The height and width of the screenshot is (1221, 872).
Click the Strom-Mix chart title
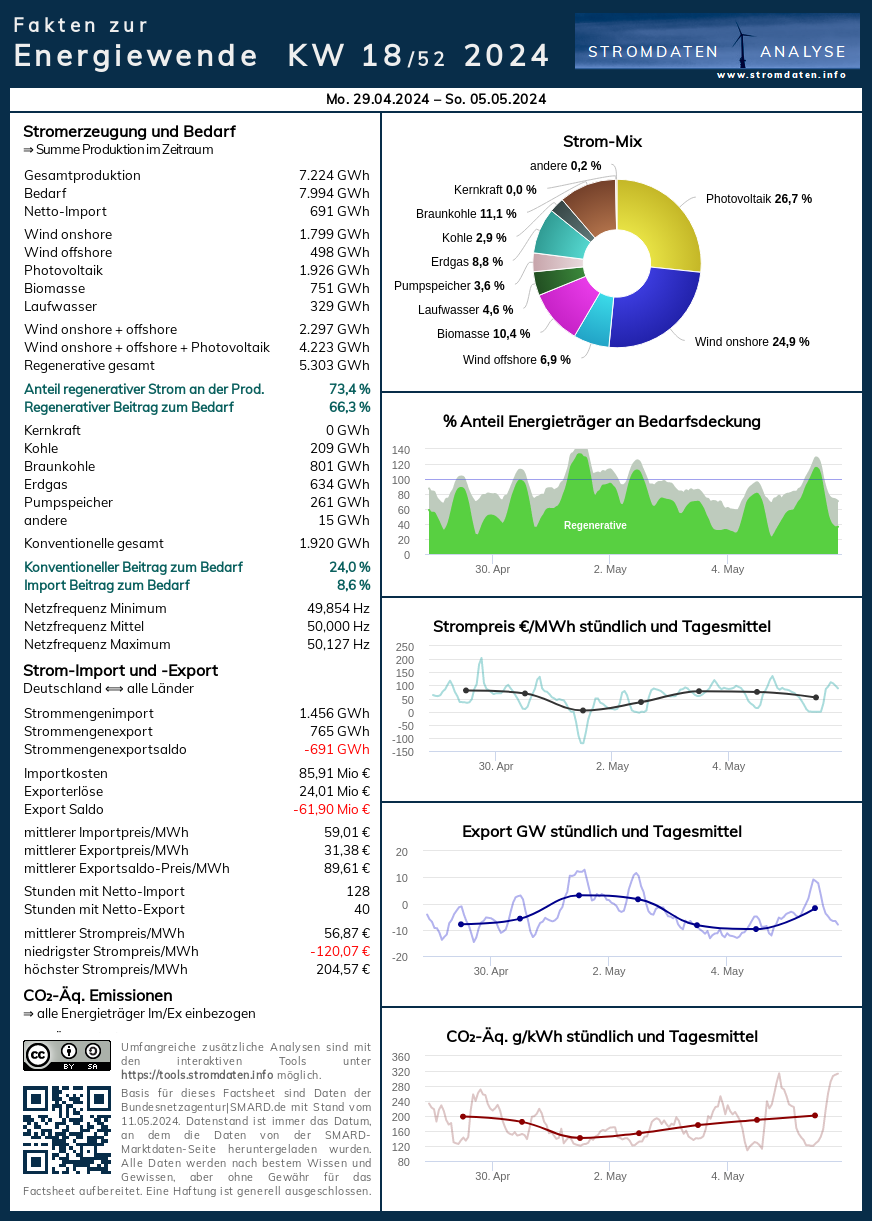click(x=602, y=141)
